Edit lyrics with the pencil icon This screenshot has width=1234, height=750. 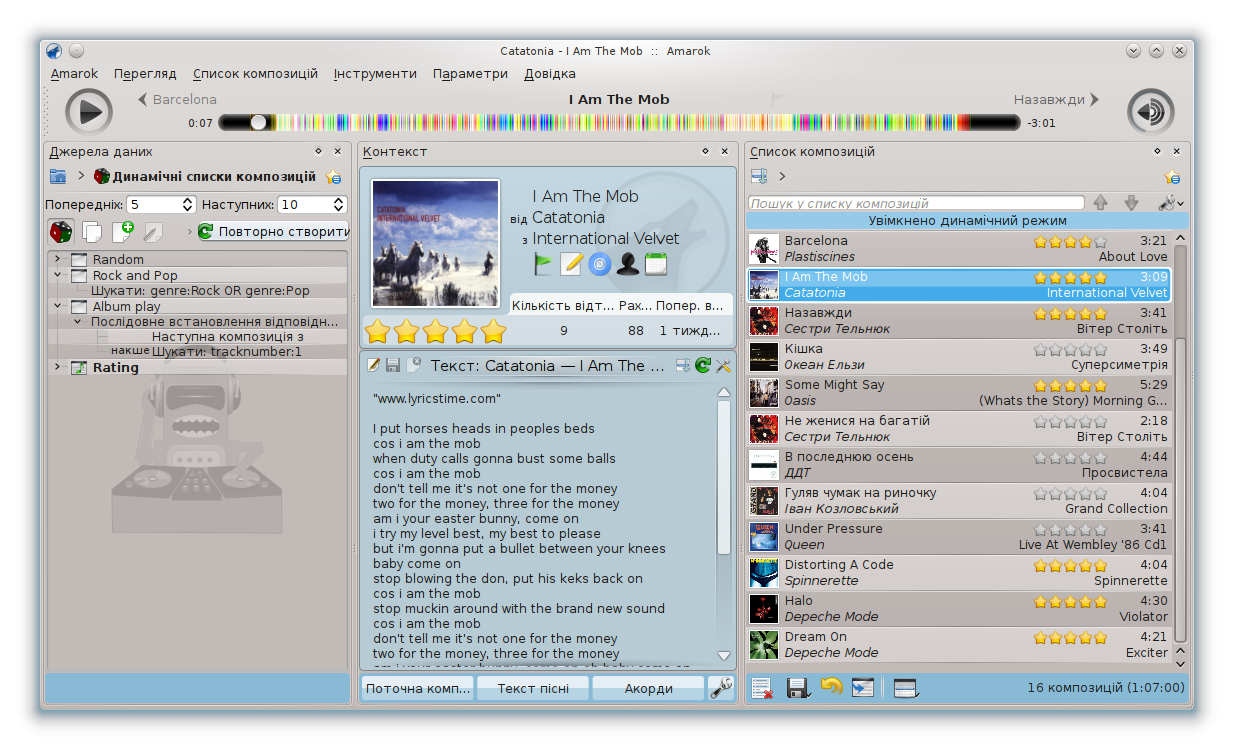click(374, 365)
